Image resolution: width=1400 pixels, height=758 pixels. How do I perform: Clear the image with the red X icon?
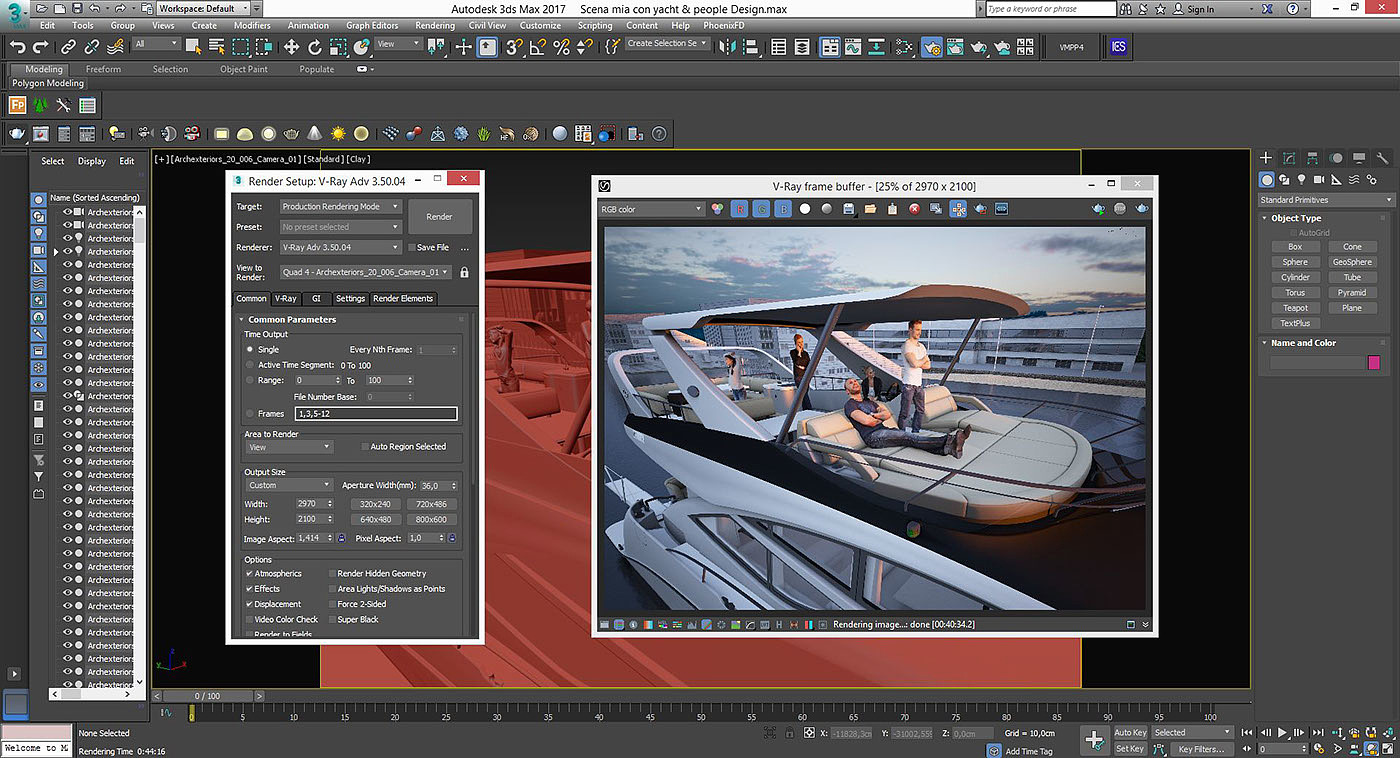pos(914,209)
